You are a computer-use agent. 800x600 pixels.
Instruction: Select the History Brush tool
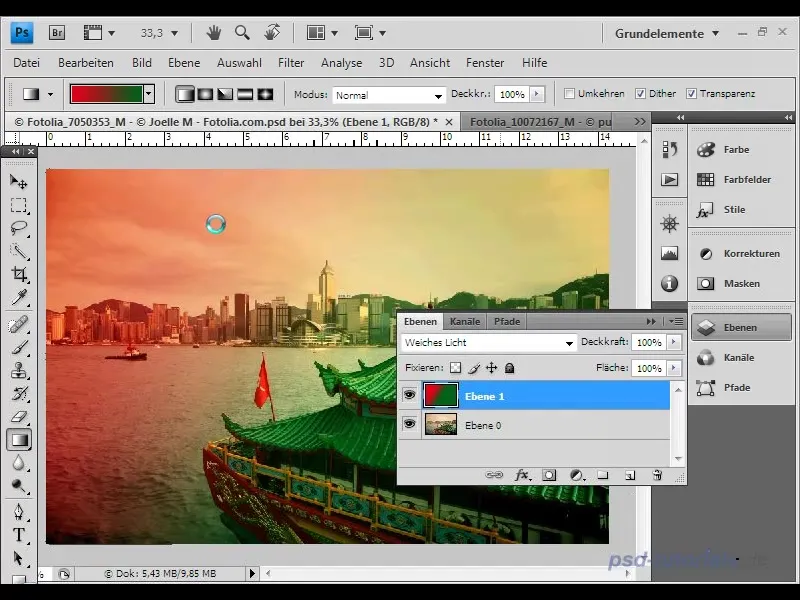(x=19, y=393)
